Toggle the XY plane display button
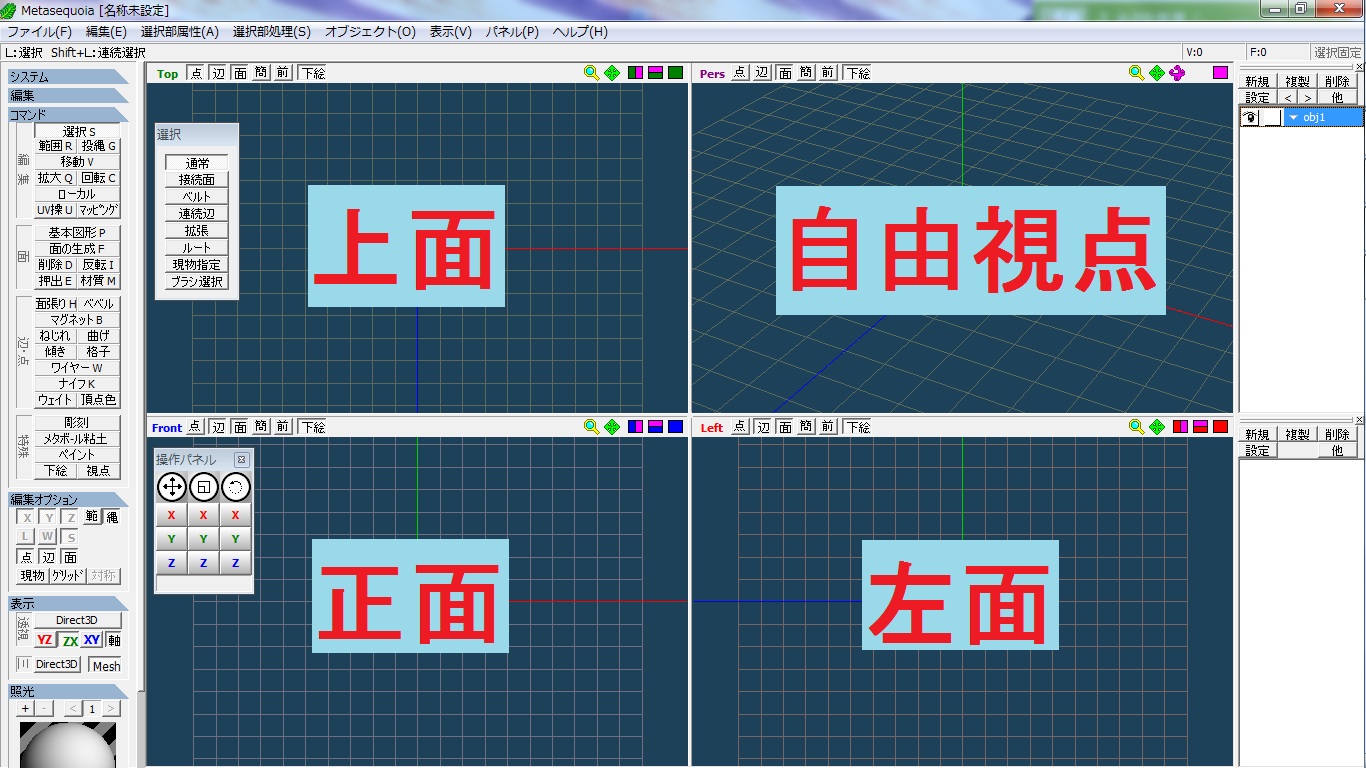1366x768 pixels. [x=93, y=640]
